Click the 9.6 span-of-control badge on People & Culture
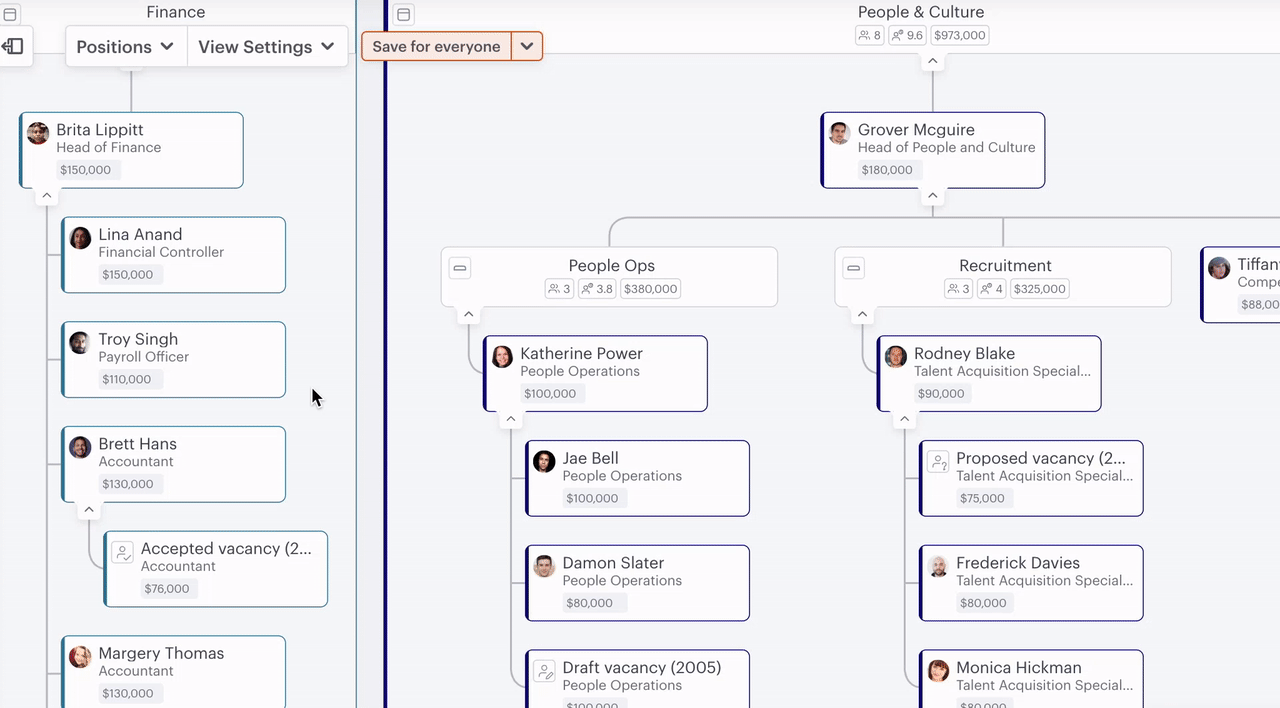The image size is (1280, 708). click(906, 34)
